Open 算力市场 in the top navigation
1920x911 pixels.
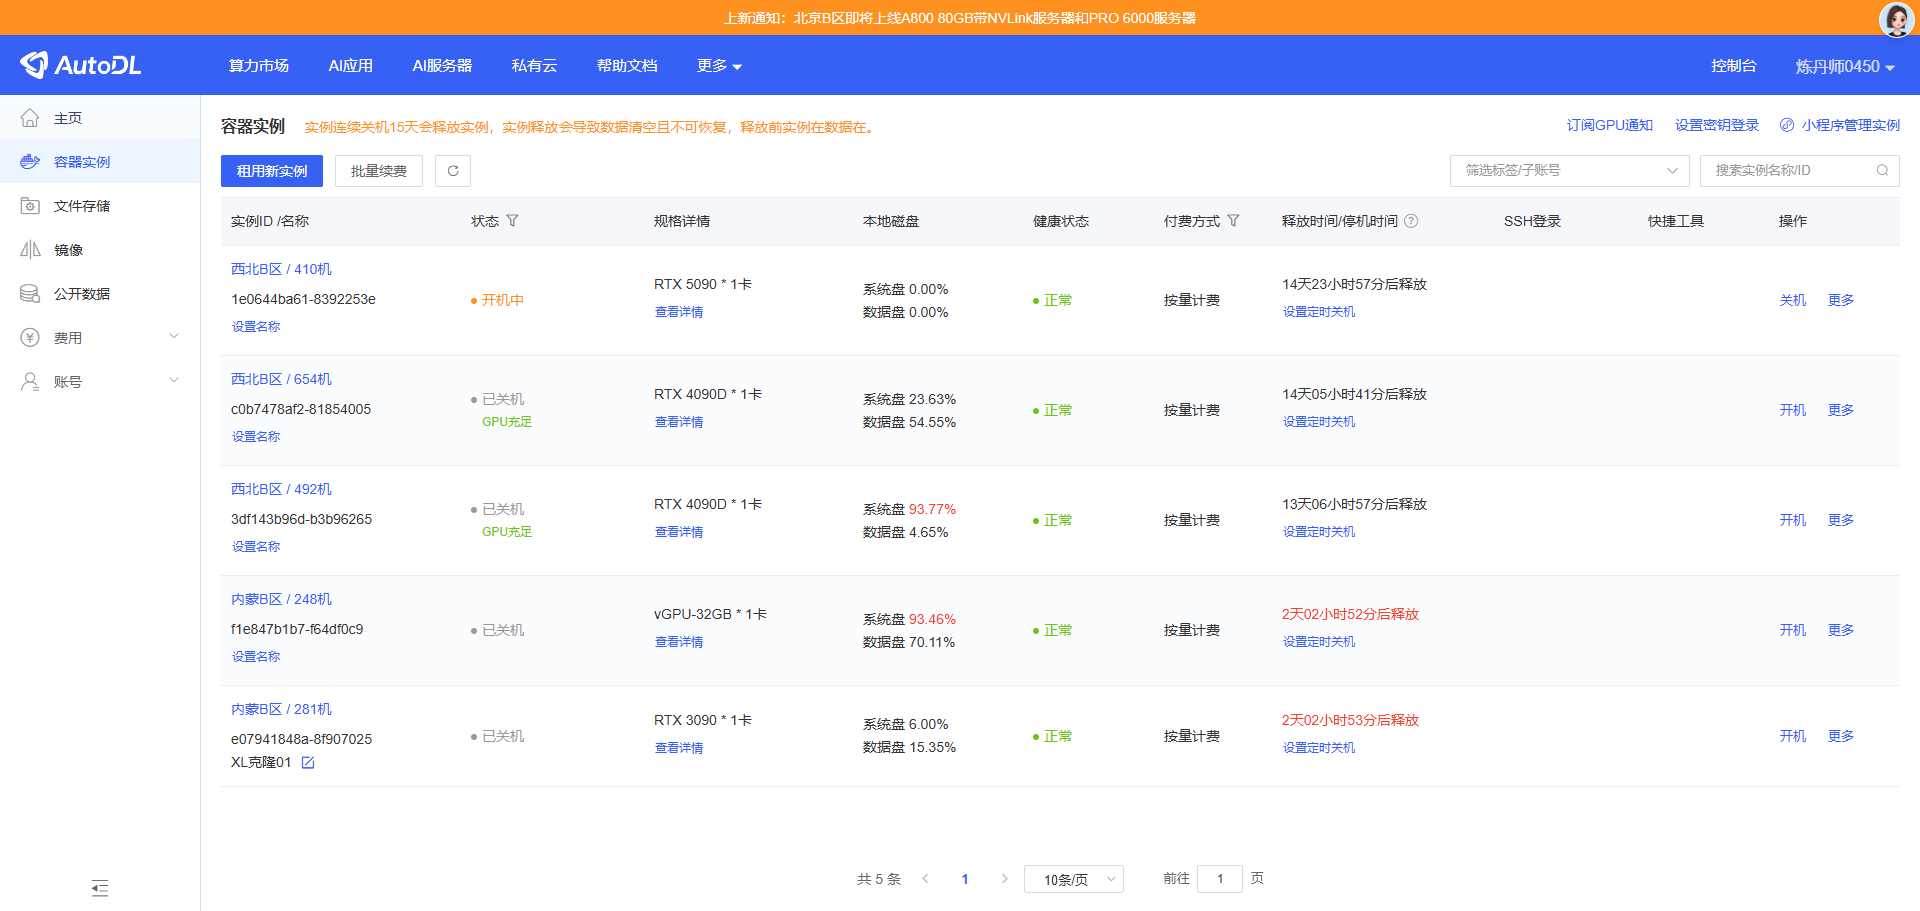pyautogui.click(x=258, y=66)
